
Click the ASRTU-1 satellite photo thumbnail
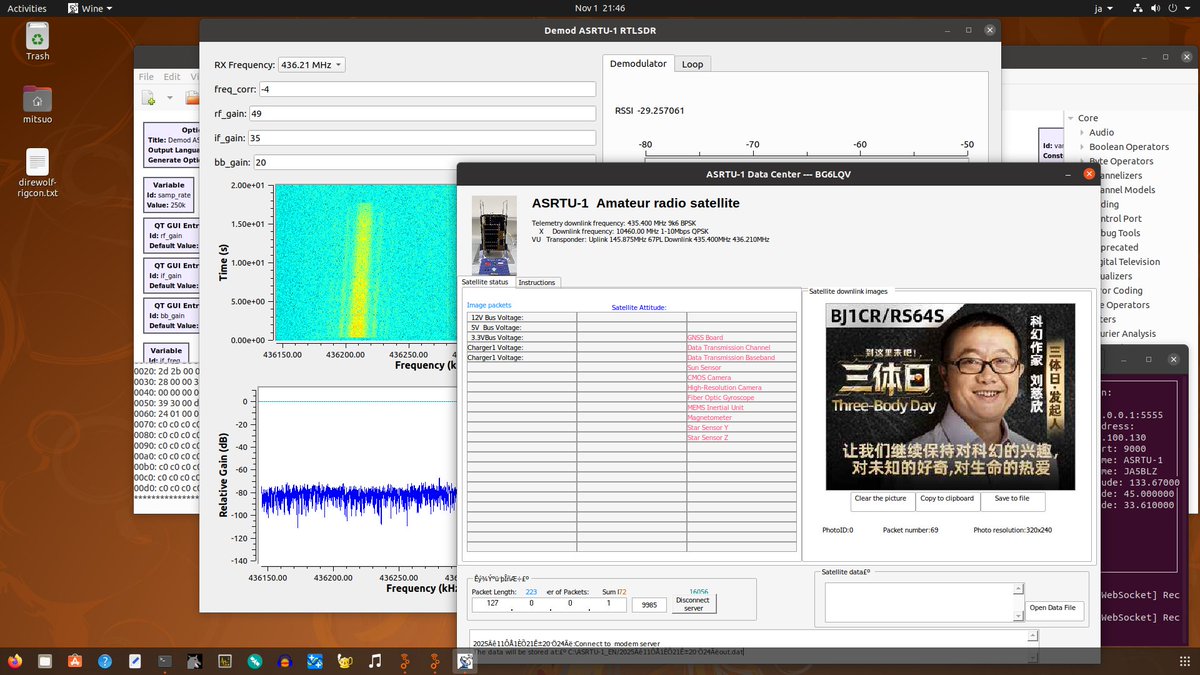[494, 235]
